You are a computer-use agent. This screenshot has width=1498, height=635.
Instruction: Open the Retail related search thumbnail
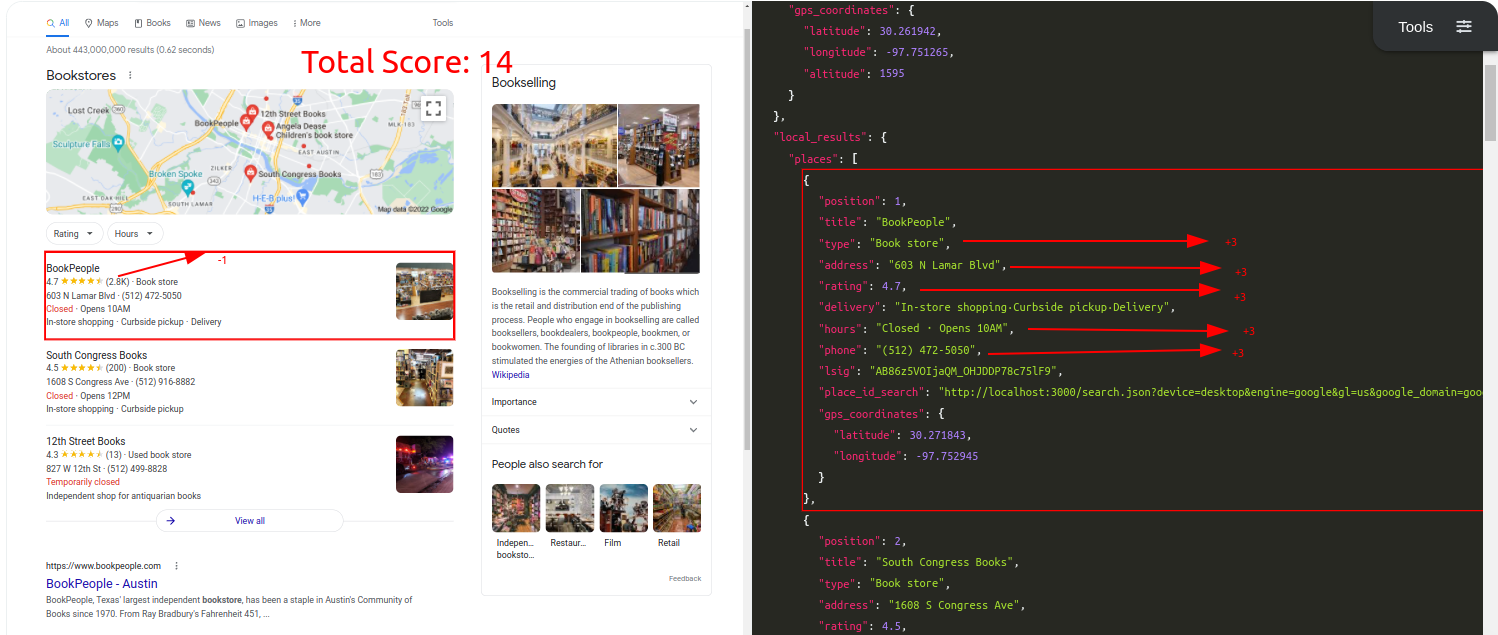click(677, 508)
